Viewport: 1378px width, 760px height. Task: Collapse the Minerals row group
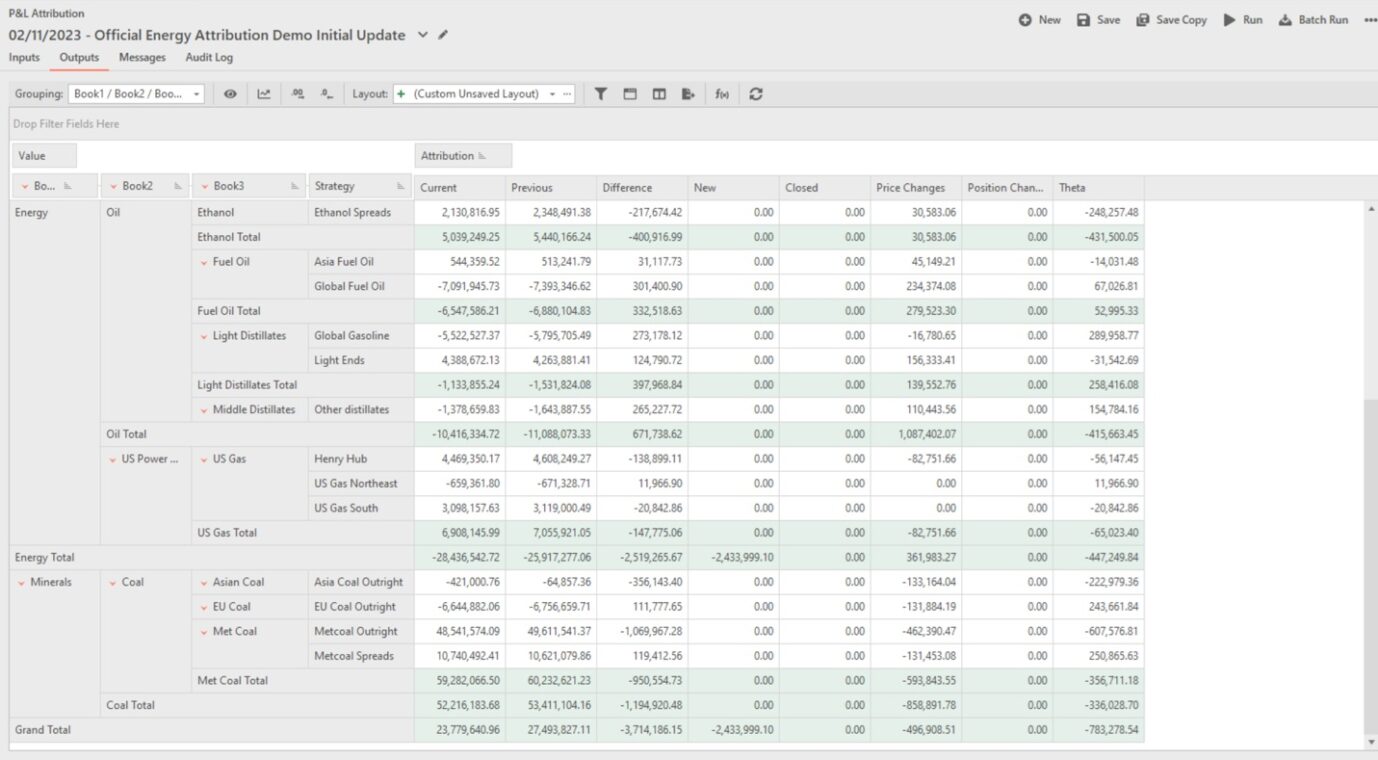(x=21, y=583)
